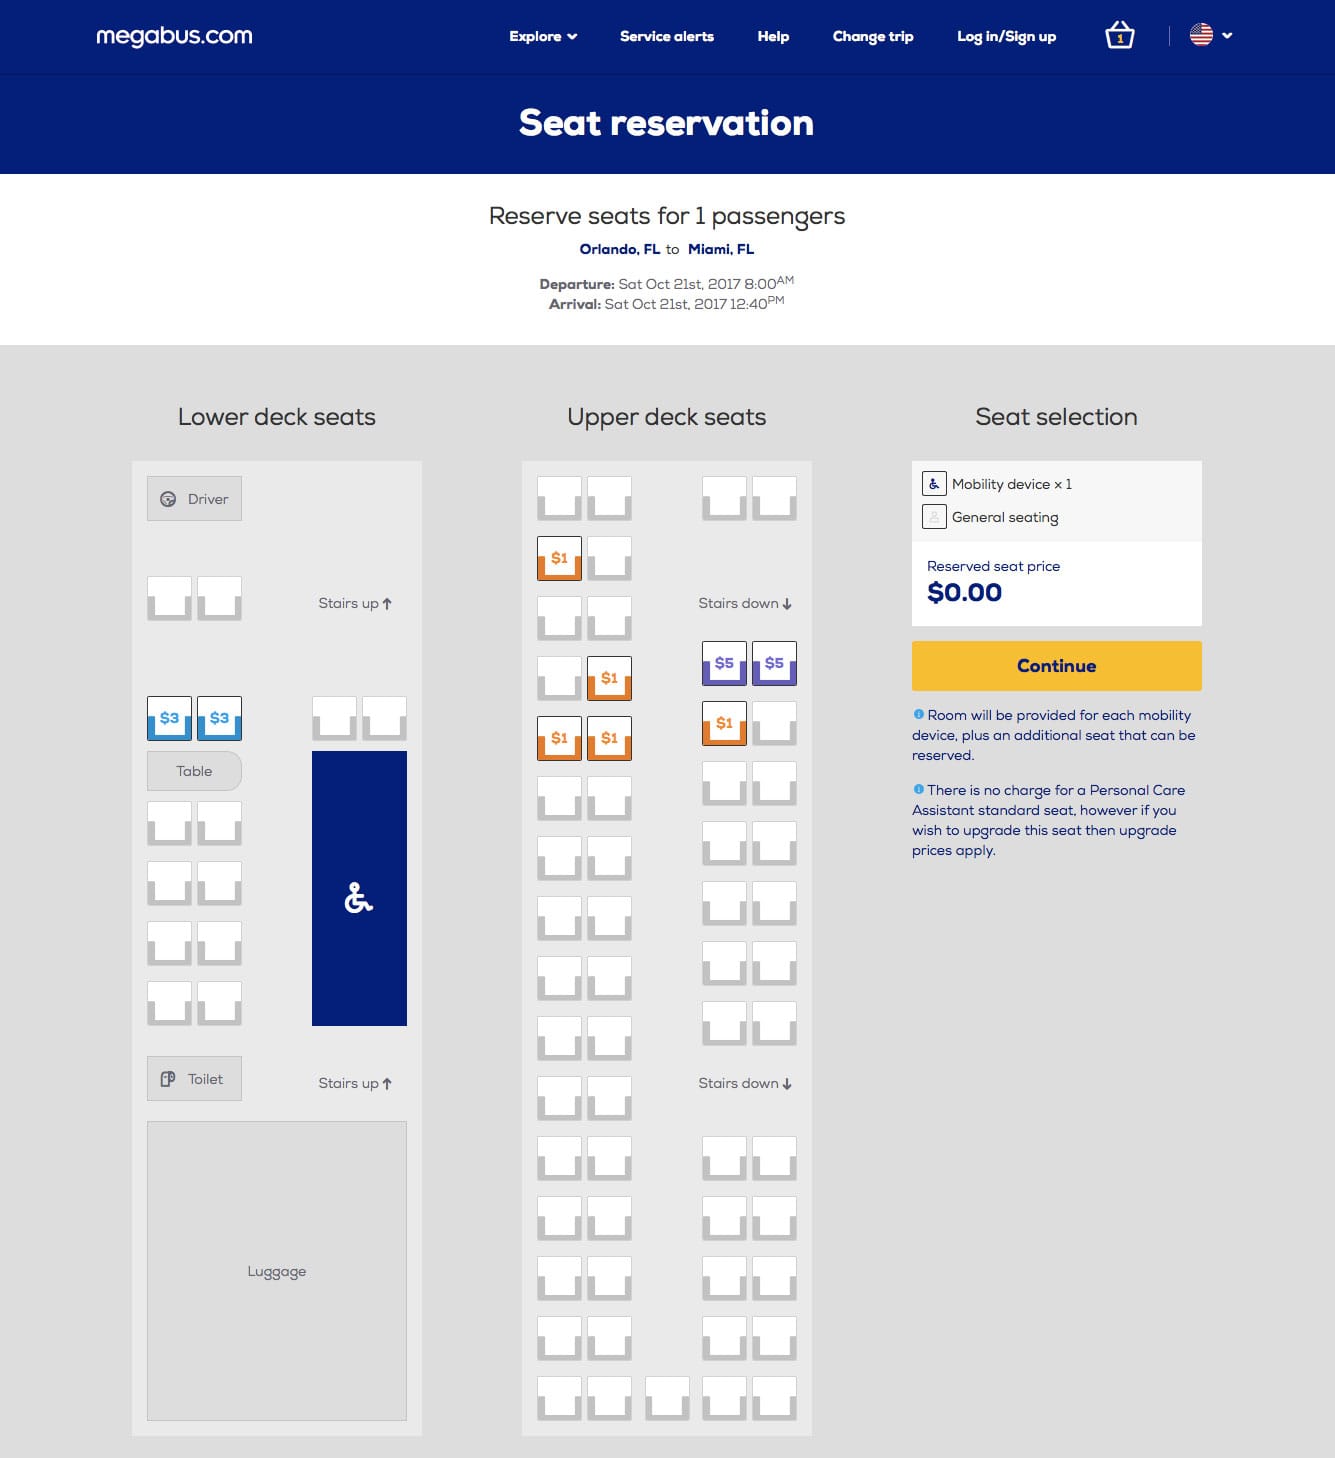
Task: Open the language flag selector
Action: click(x=1199, y=33)
